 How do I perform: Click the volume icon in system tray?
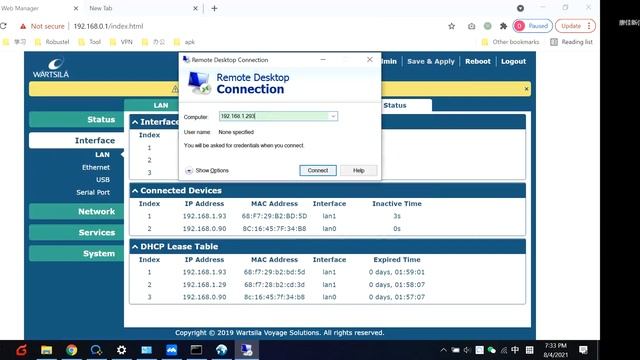coord(467,350)
